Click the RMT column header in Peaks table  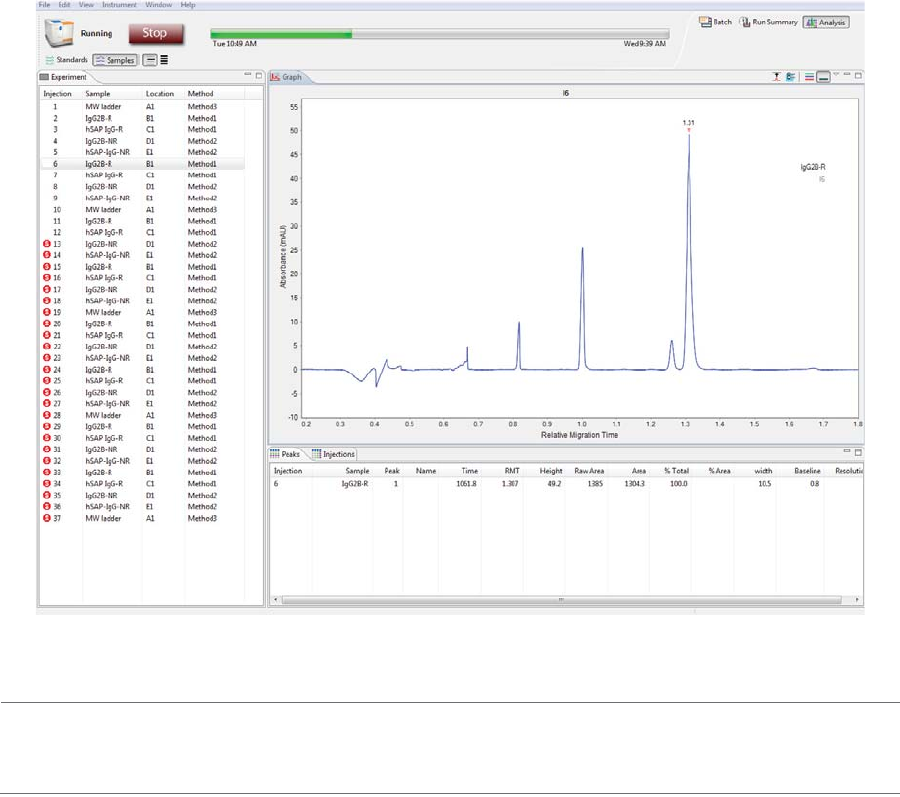[x=512, y=471]
